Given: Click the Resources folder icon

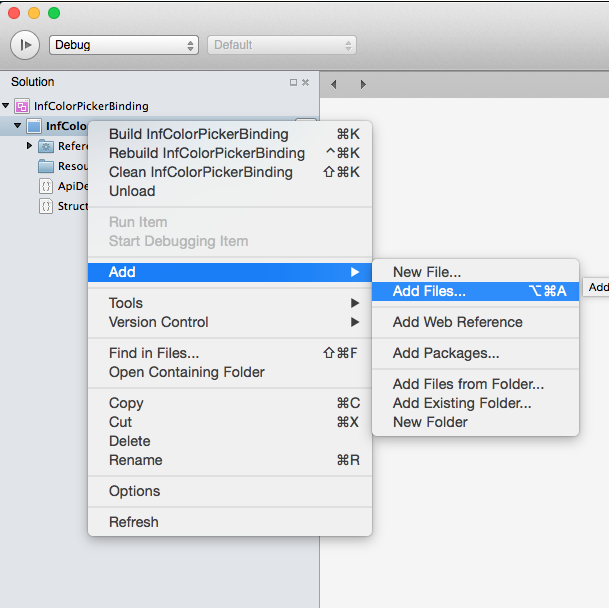Looking at the screenshot, I should (46, 166).
